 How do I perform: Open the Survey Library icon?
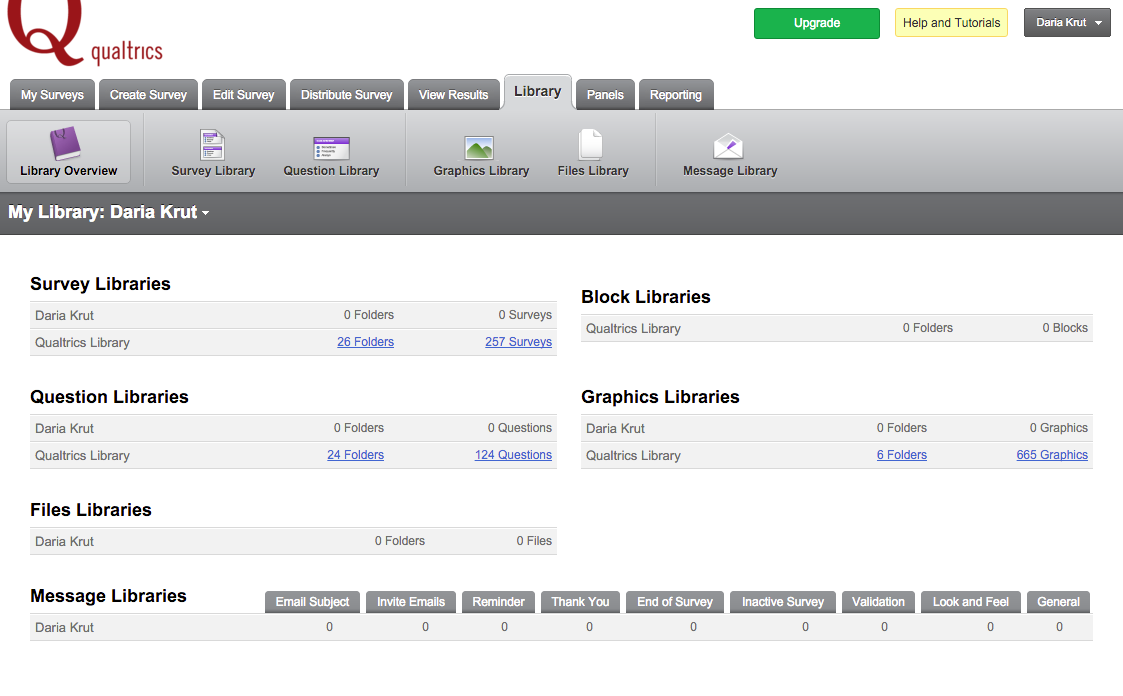pyautogui.click(x=212, y=145)
